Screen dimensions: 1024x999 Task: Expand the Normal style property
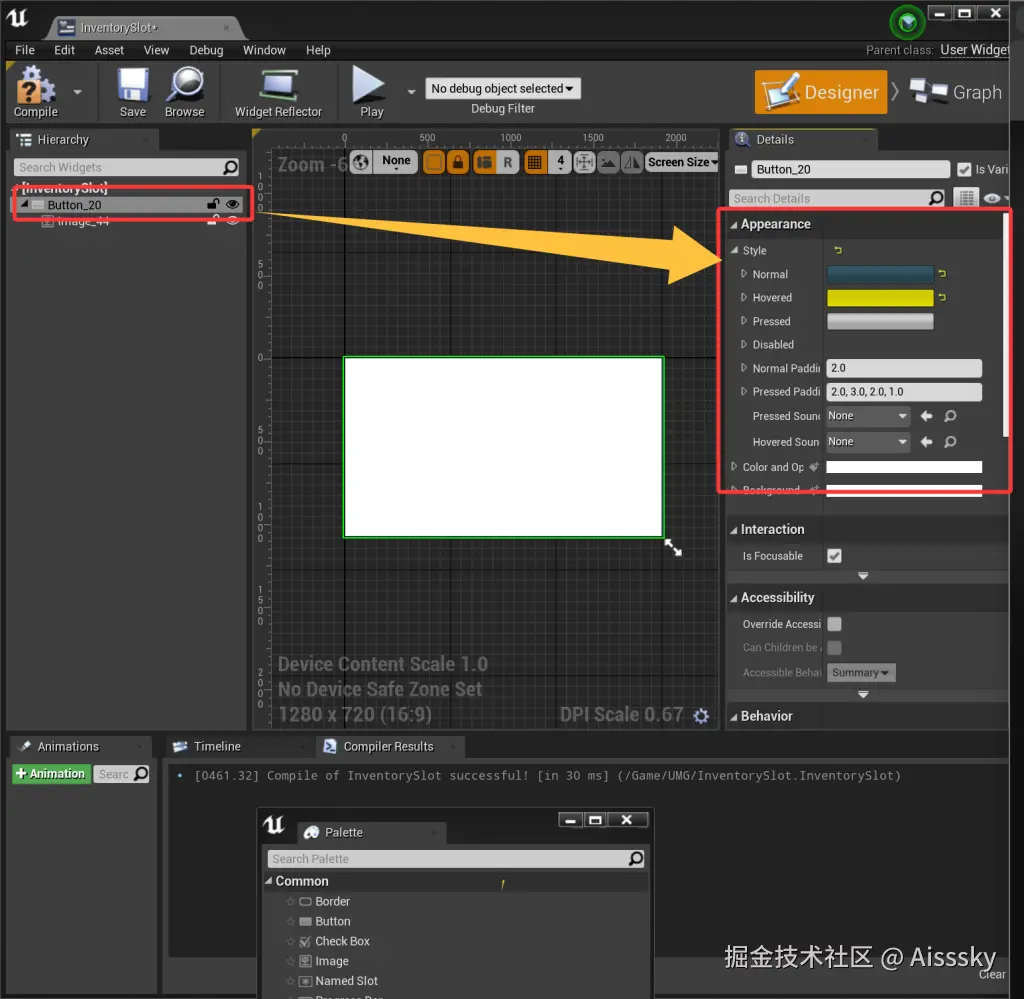pos(744,274)
